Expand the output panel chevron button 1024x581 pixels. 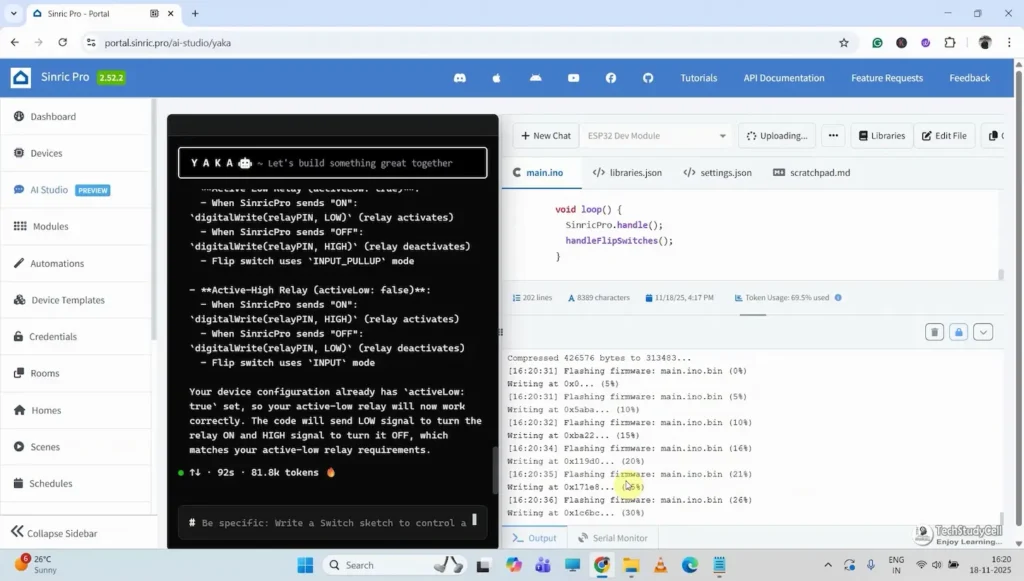click(983, 332)
